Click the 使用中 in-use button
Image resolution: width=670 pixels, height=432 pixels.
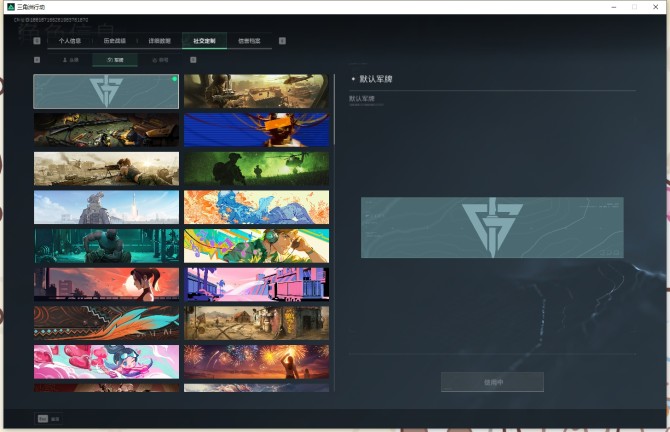tap(492, 382)
